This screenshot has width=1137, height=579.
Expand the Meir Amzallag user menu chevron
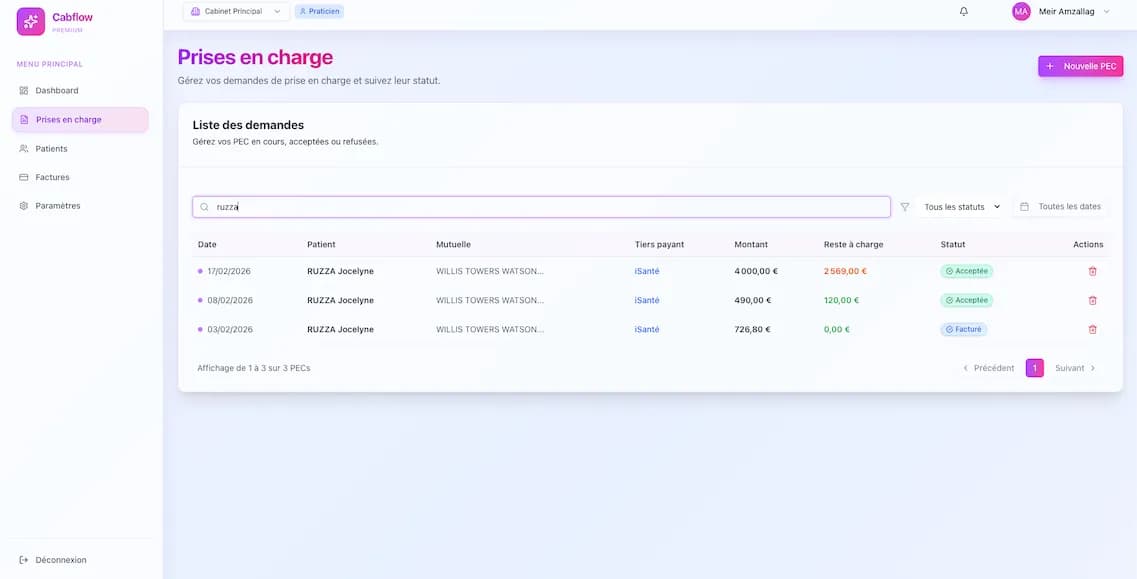point(1106,12)
